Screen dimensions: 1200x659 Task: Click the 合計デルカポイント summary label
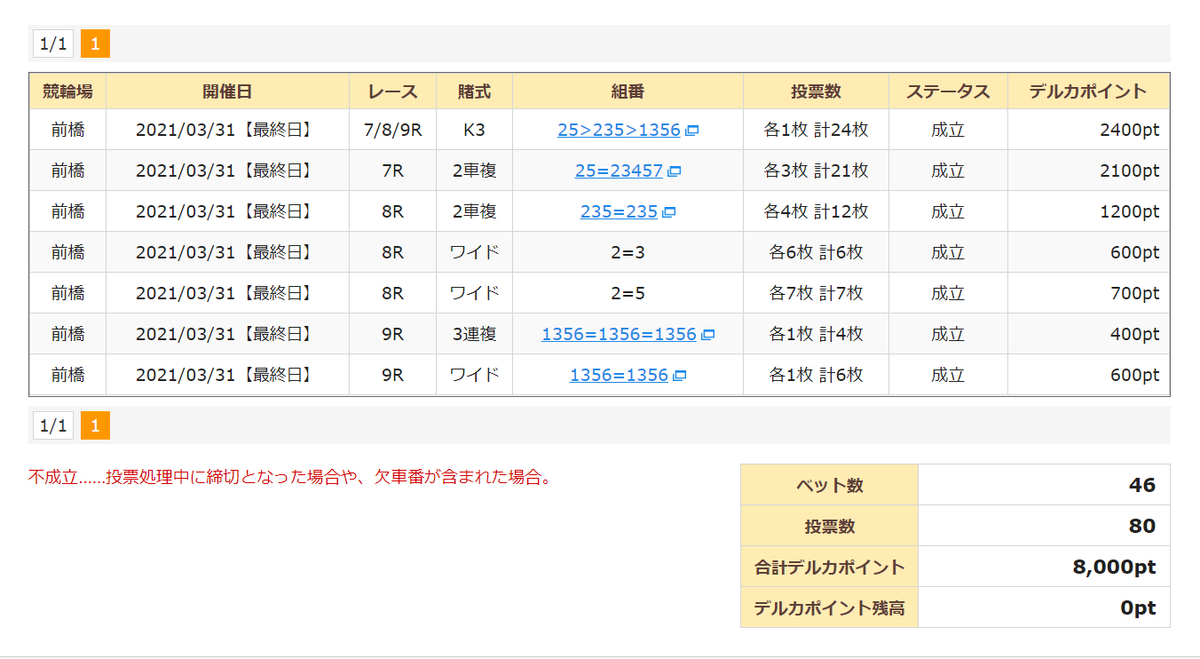829,567
